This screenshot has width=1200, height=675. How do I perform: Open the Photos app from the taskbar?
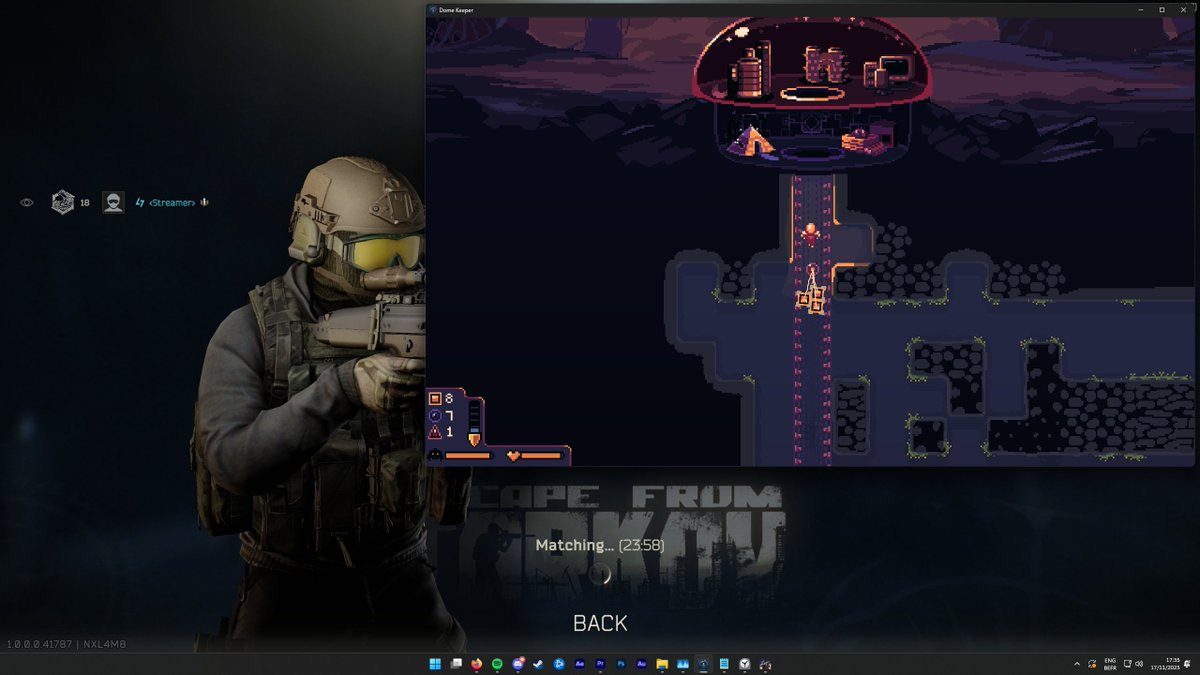[683, 664]
